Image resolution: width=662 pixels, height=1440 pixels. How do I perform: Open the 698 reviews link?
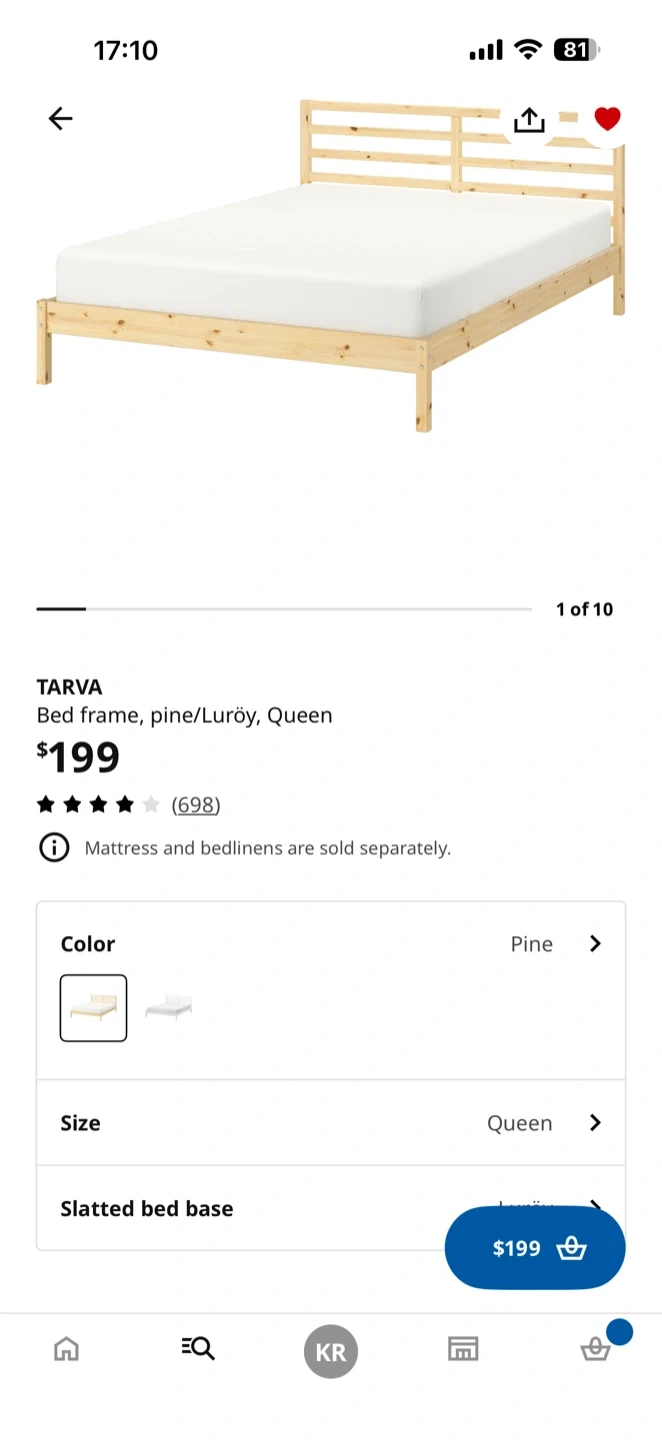pyautogui.click(x=196, y=805)
